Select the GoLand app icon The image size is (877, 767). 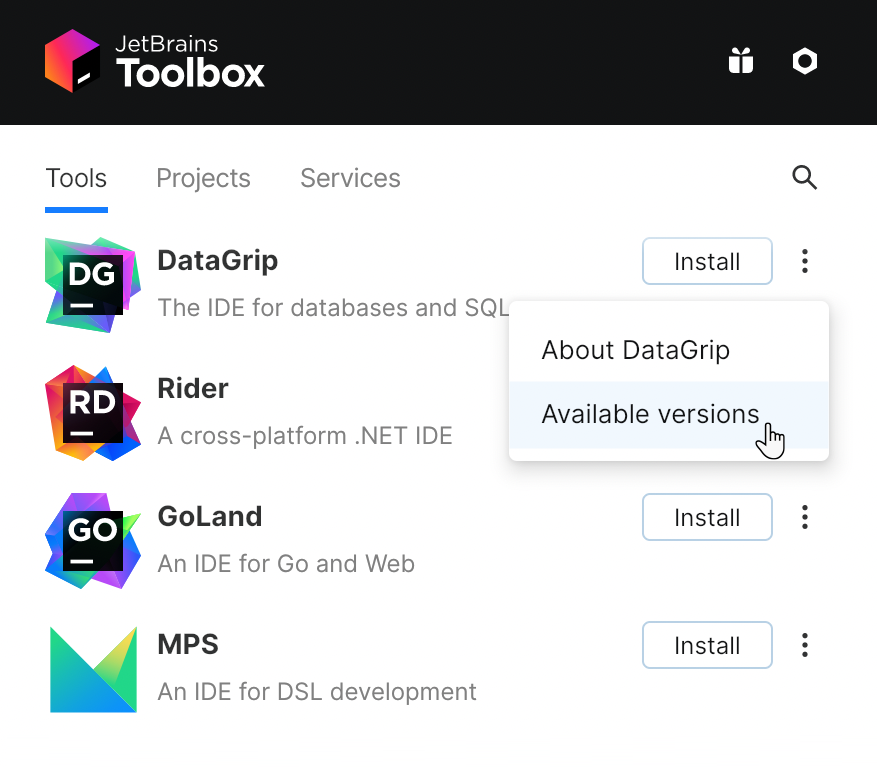[92, 539]
